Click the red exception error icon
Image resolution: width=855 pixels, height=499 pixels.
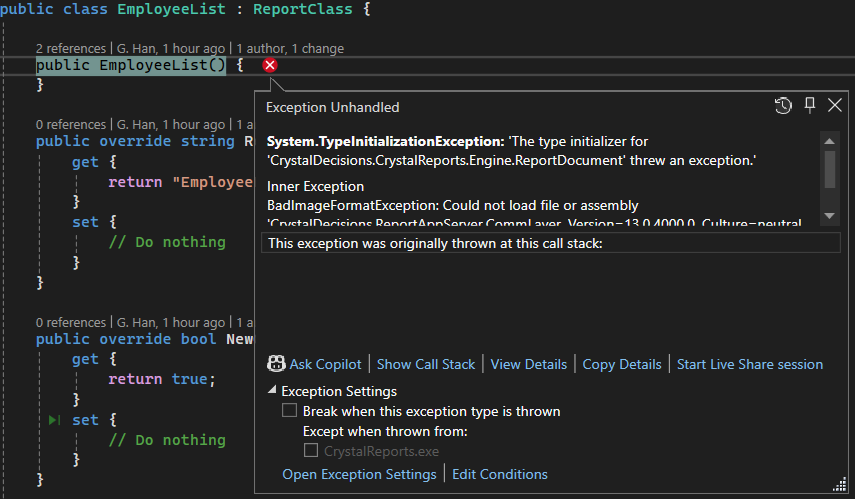(270, 65)
